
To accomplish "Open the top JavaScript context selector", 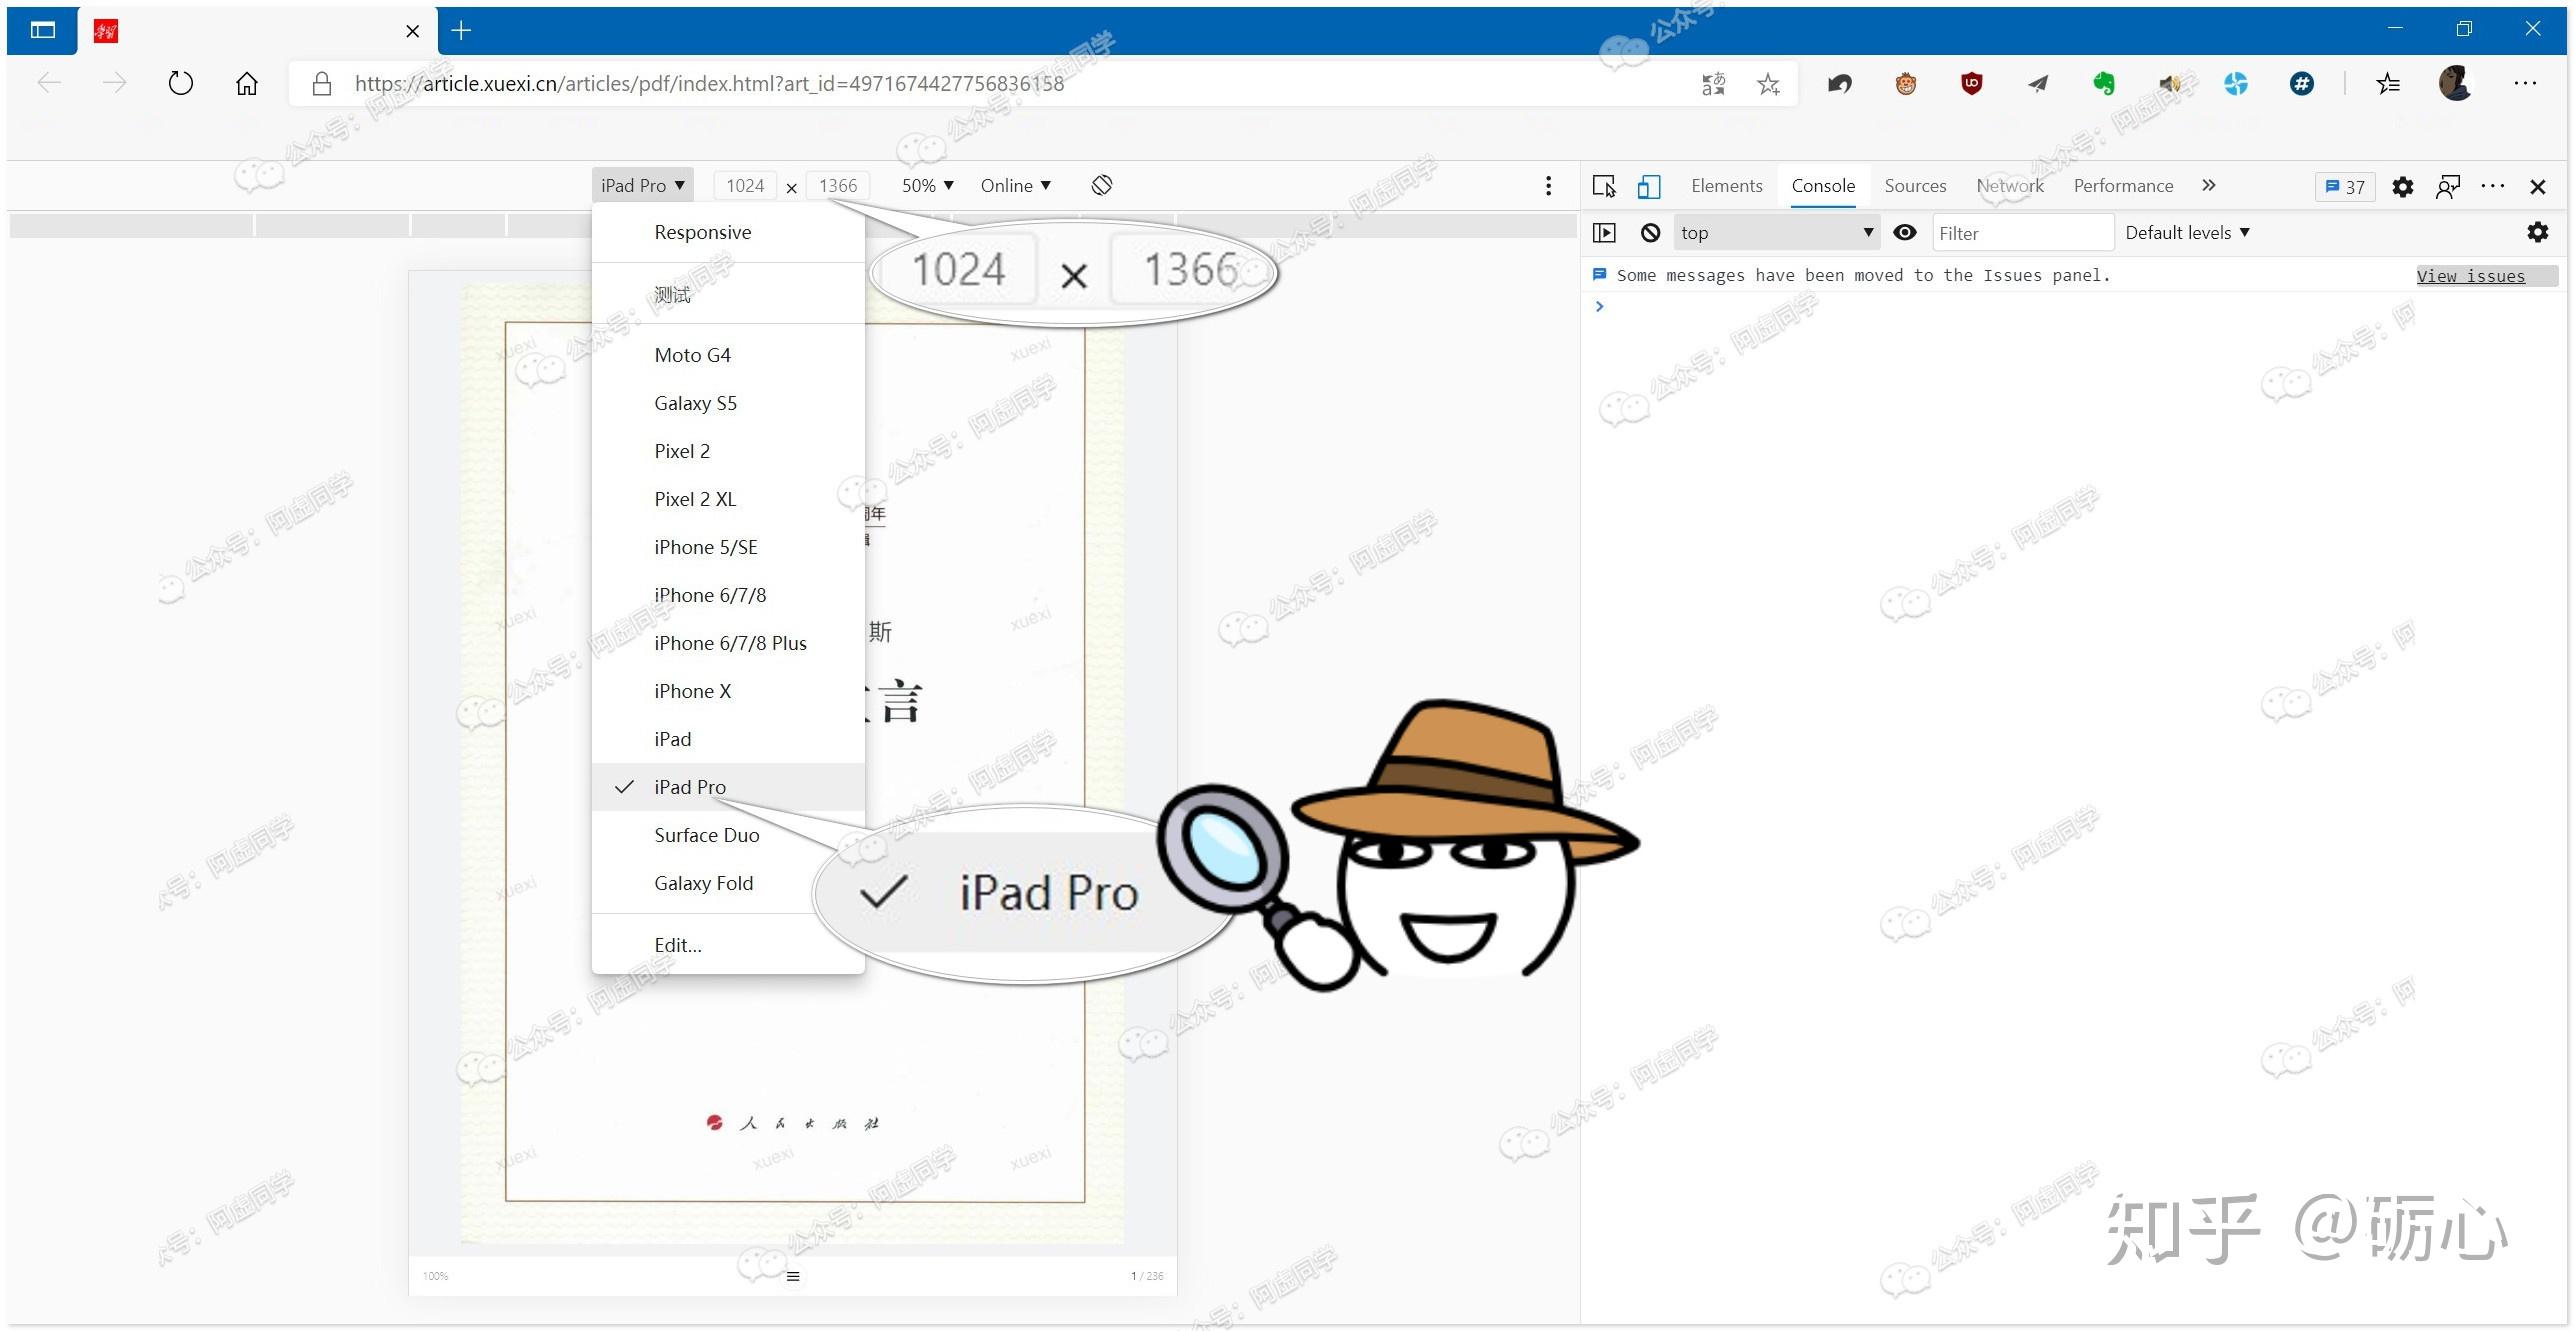I will [x=1775, y=233].
